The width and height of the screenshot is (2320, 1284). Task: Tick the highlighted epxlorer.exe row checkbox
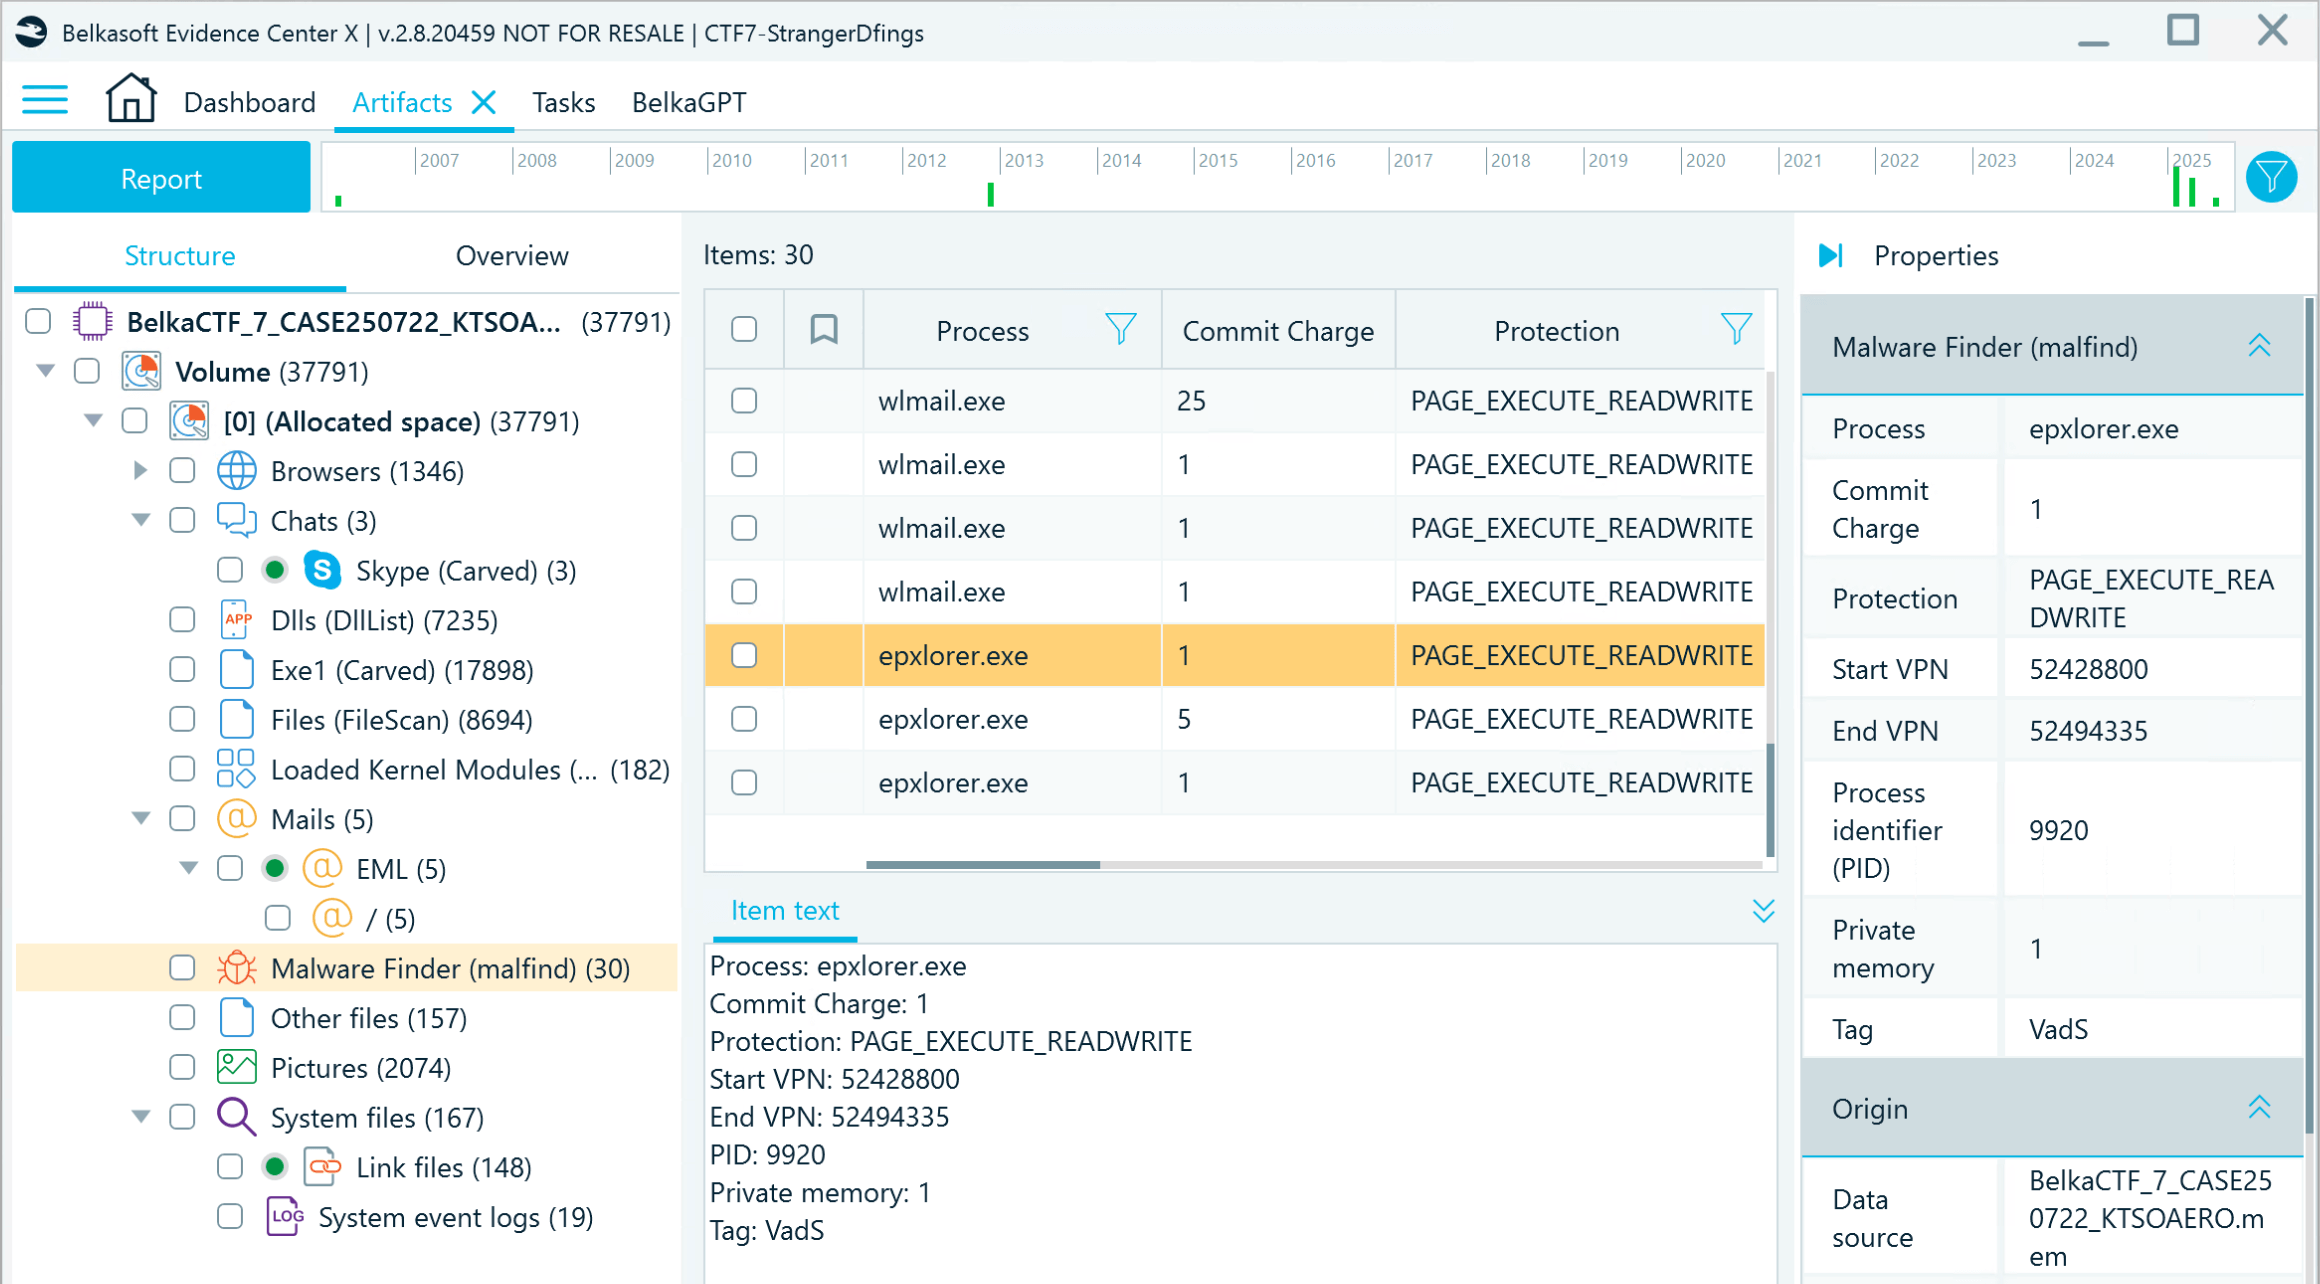coord(744,655)
